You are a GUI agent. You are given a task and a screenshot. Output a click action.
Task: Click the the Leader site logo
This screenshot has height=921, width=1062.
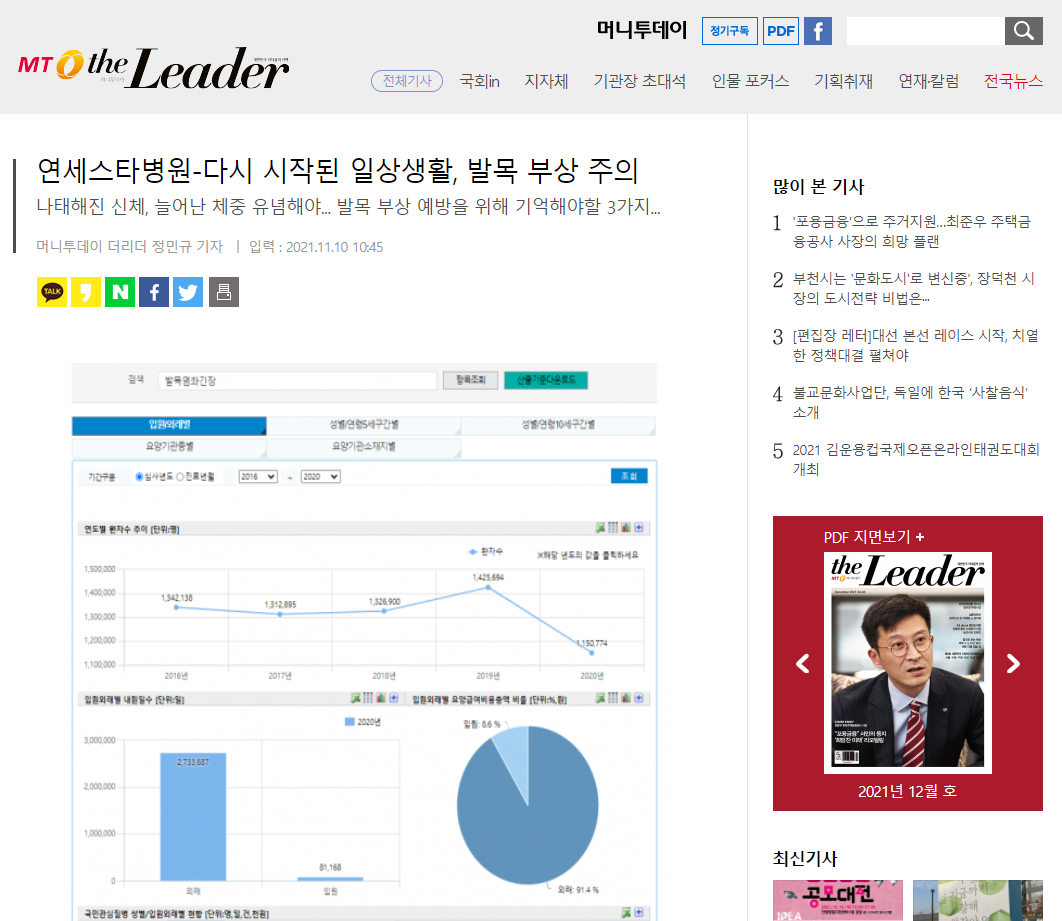[154, 68]
